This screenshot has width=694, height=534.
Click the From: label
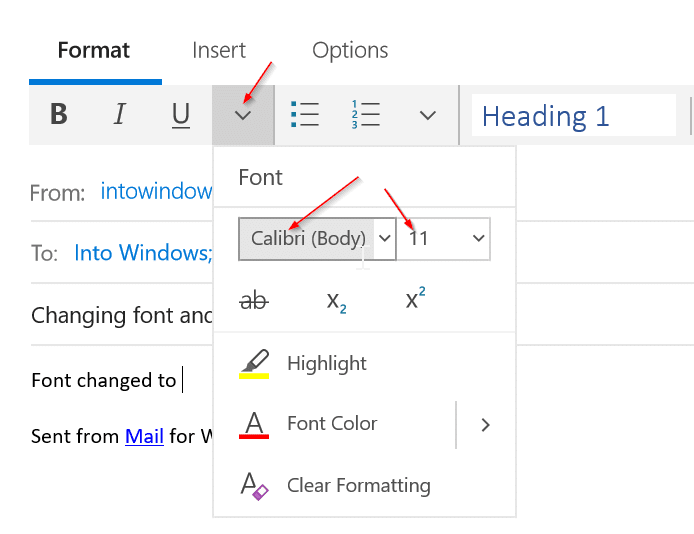pyautogui.click(x=57, y=193)
